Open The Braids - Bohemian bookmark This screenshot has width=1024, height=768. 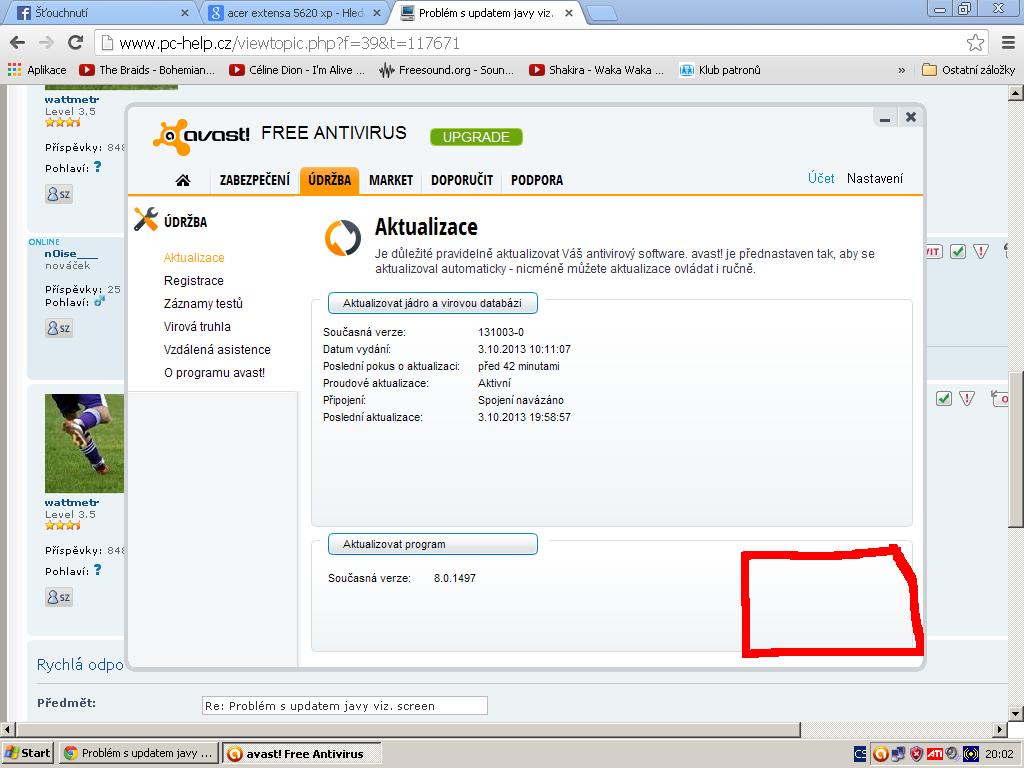point(147,70)
